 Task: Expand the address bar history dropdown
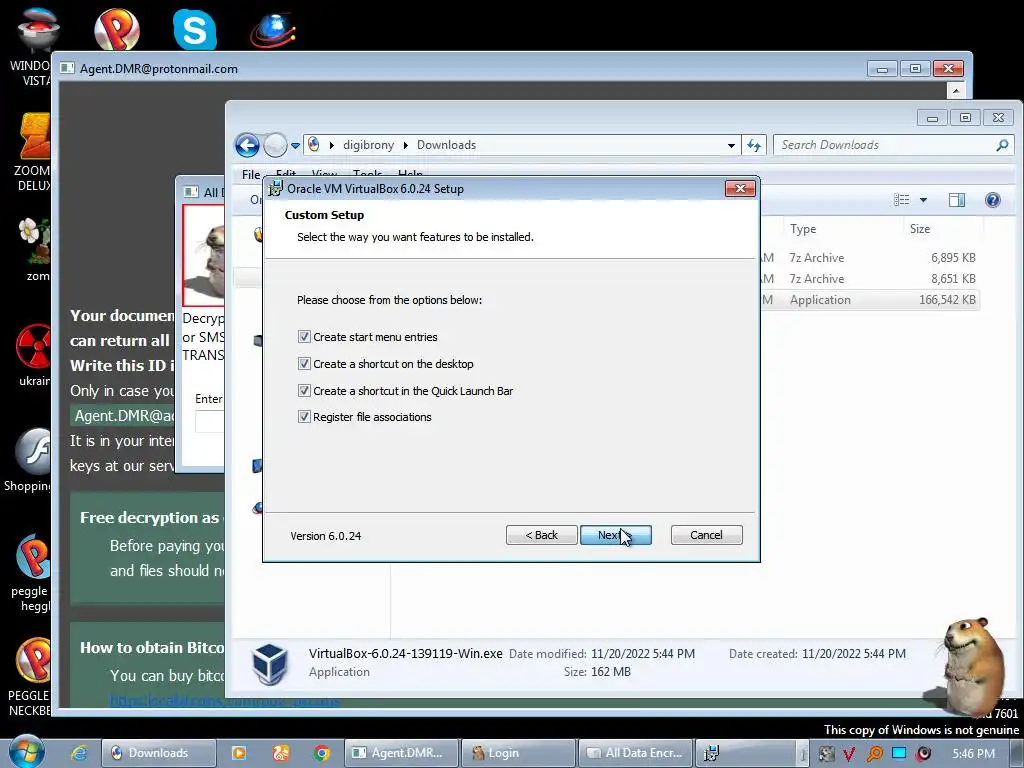pos(731,146)
